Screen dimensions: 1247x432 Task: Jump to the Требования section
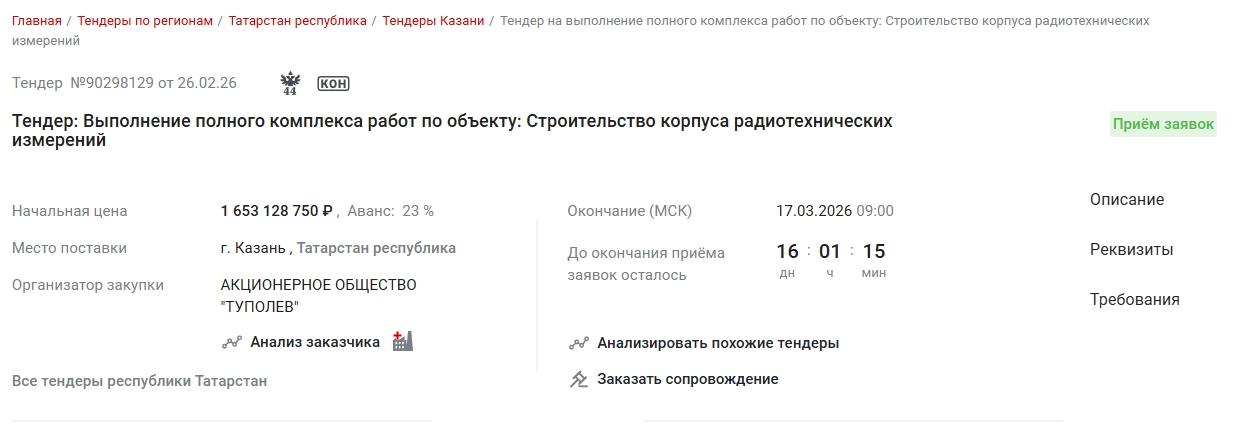1135,300
